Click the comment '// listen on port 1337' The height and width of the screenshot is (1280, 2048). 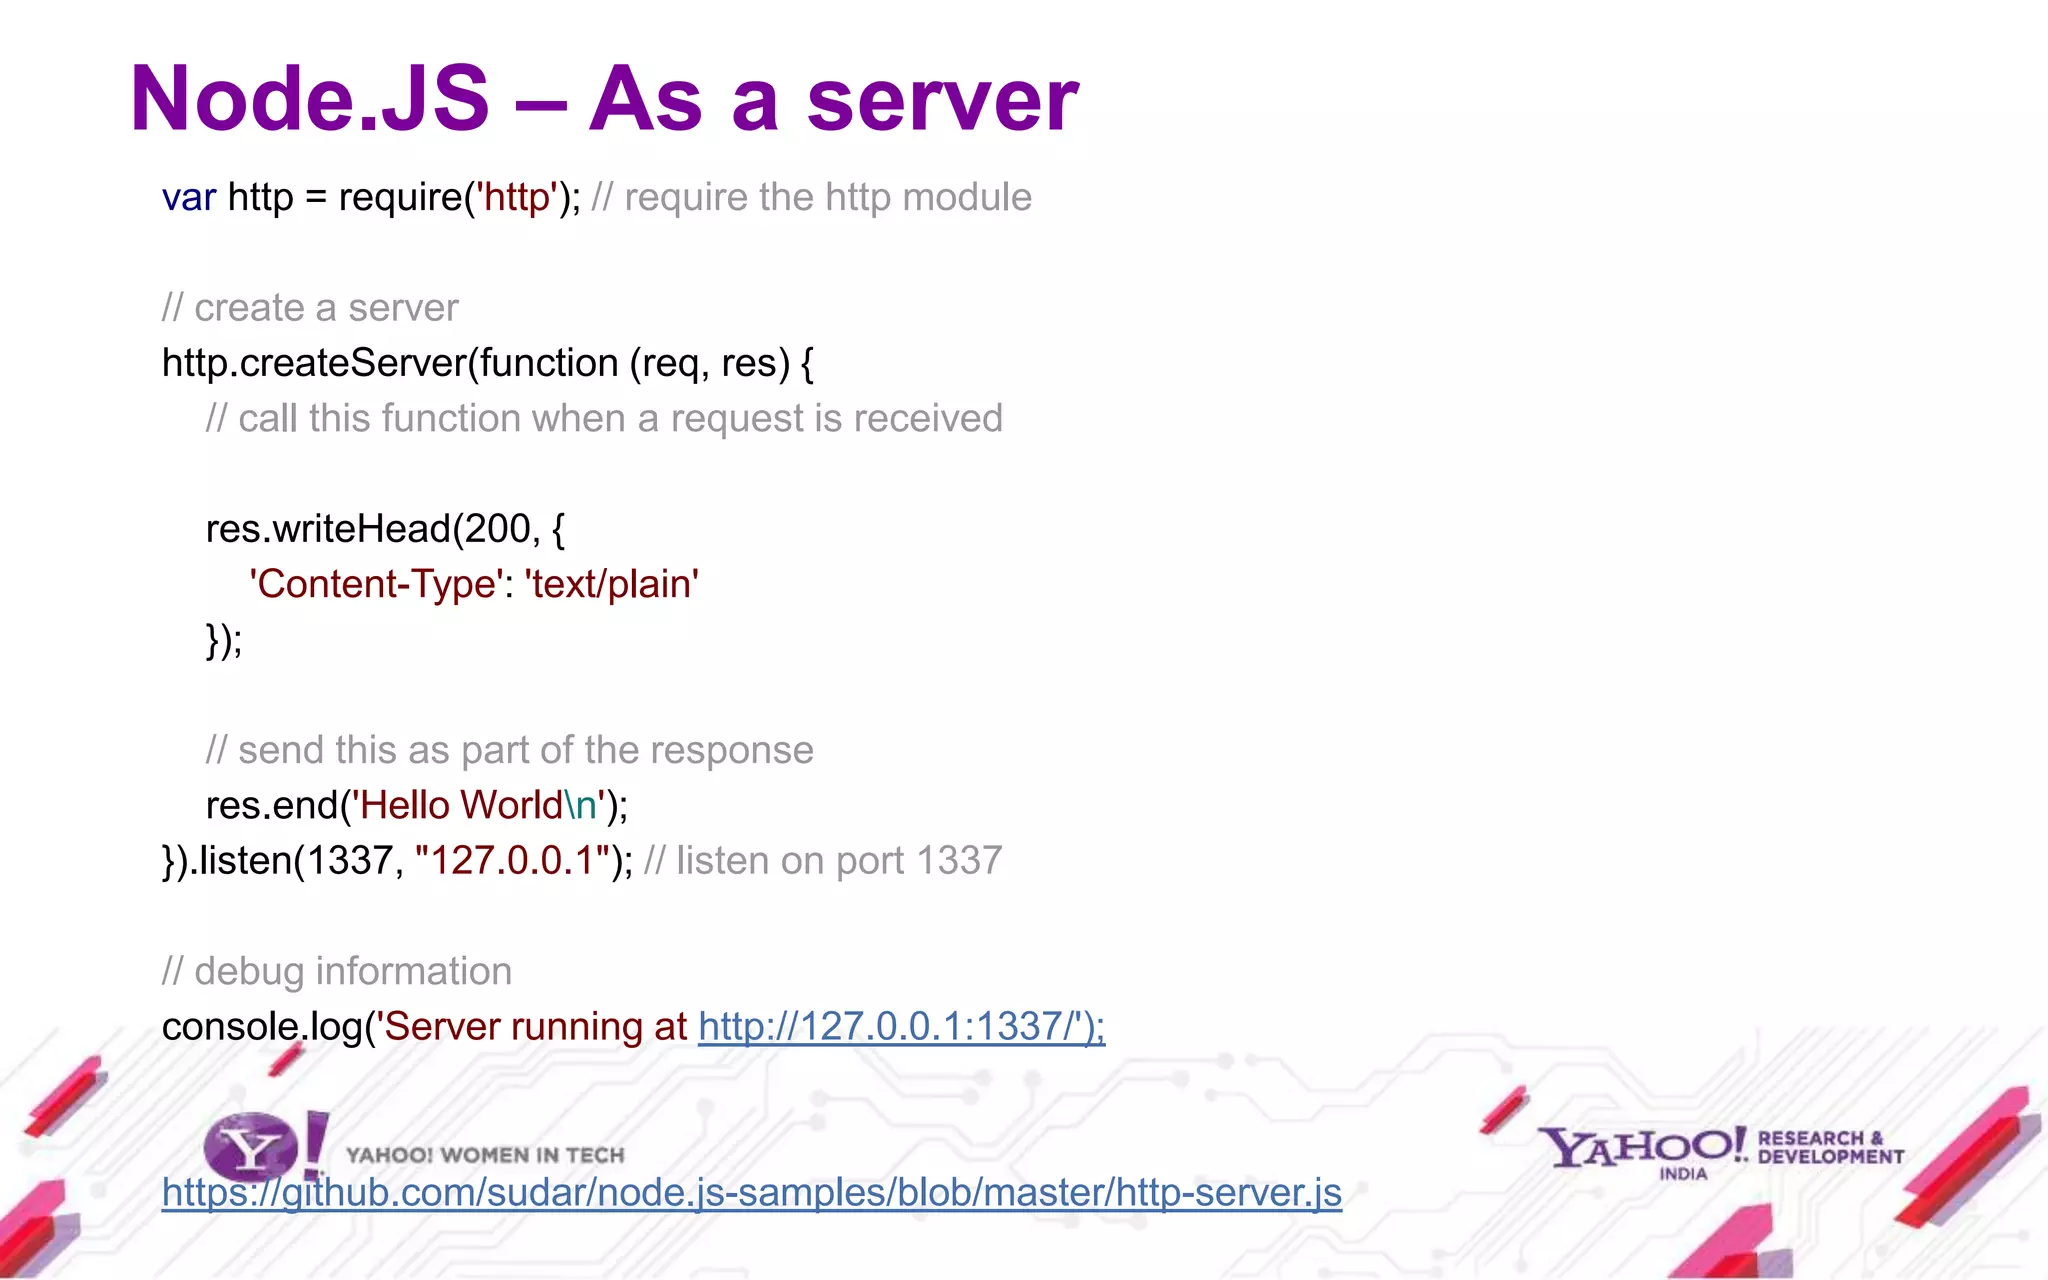click(823, 861)
